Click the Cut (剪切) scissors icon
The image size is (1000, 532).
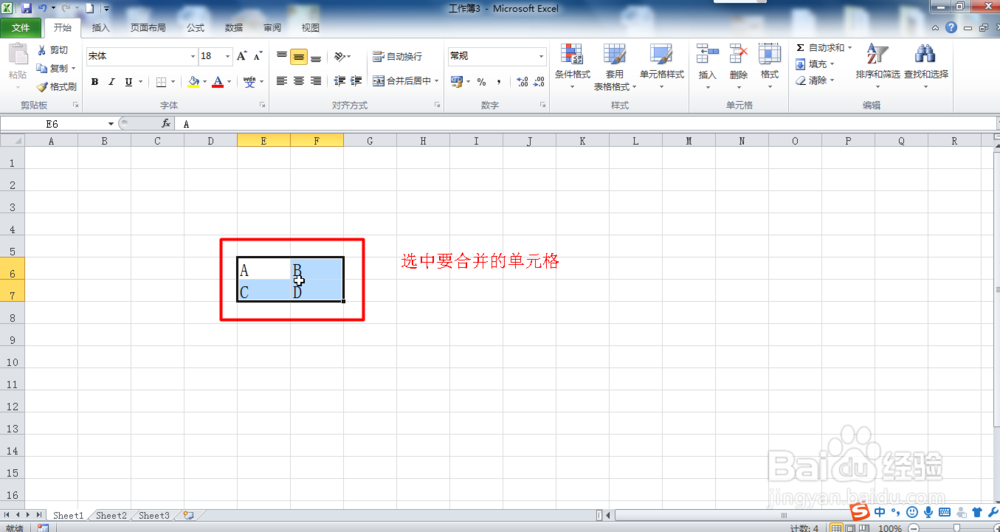click(x=42, y=50)
